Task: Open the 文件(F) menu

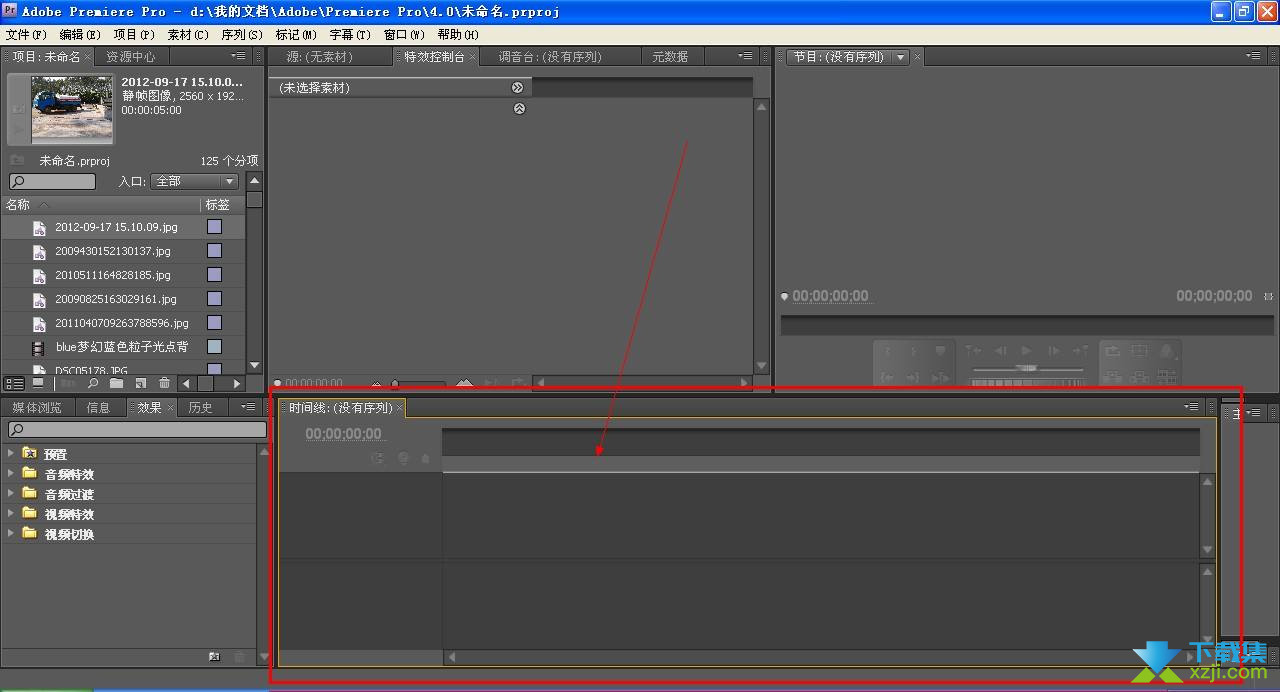Action: (26, 34)
